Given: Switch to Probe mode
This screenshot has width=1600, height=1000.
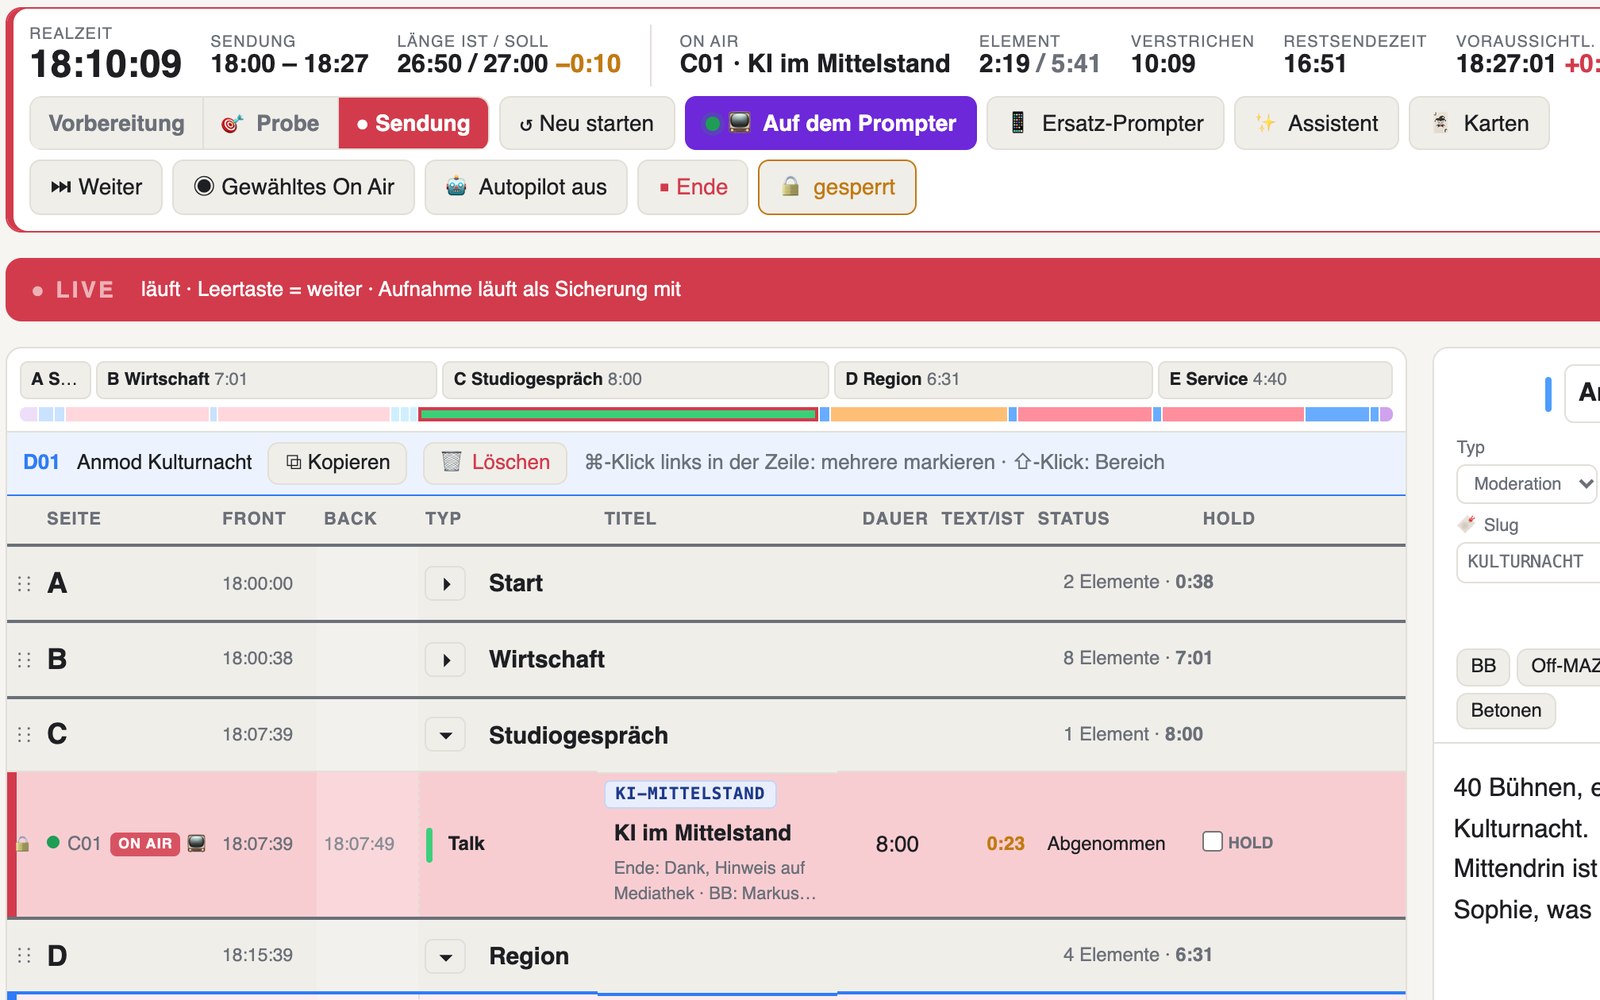Looking at the screenshot, I should click(x=271, y=123).
